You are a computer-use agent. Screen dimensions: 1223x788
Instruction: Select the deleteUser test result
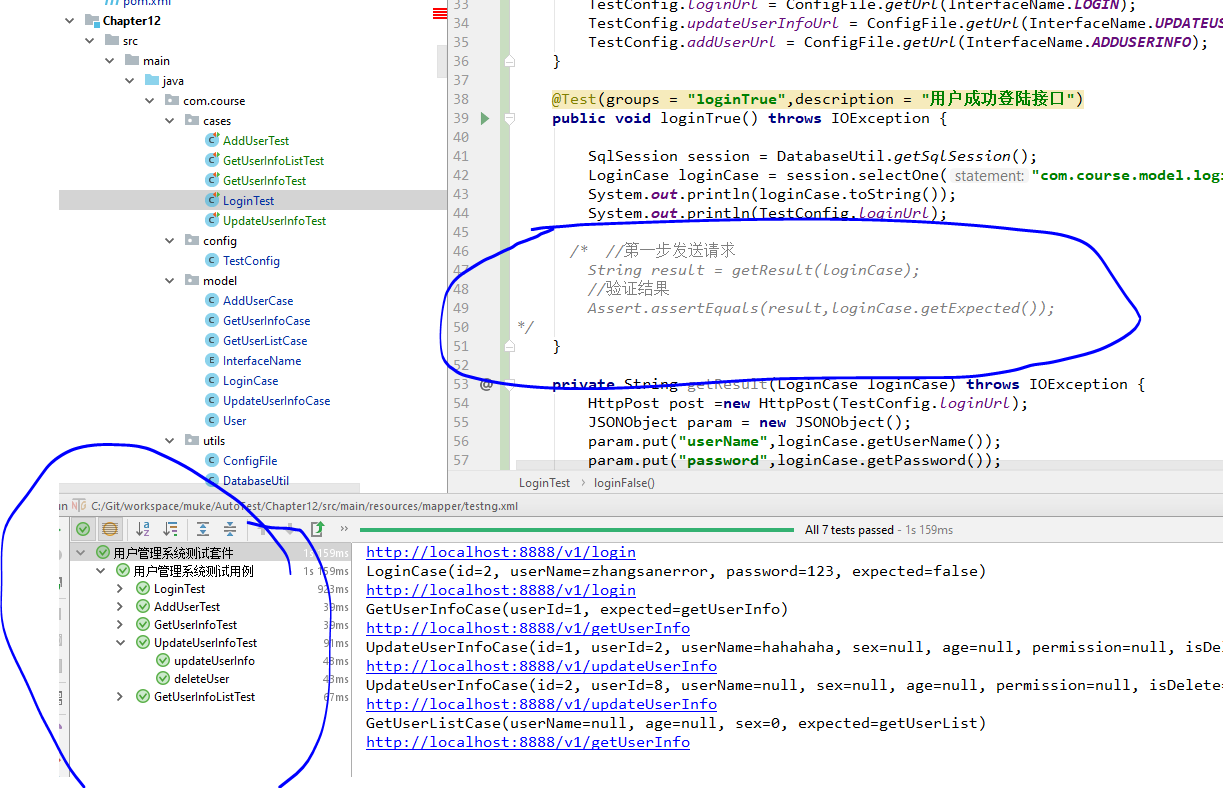click(201, 679)
